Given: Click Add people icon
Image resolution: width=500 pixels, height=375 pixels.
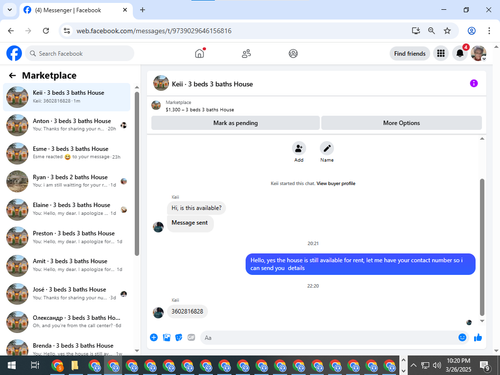Looking at the screenshot, I should [x=299, y=148].
